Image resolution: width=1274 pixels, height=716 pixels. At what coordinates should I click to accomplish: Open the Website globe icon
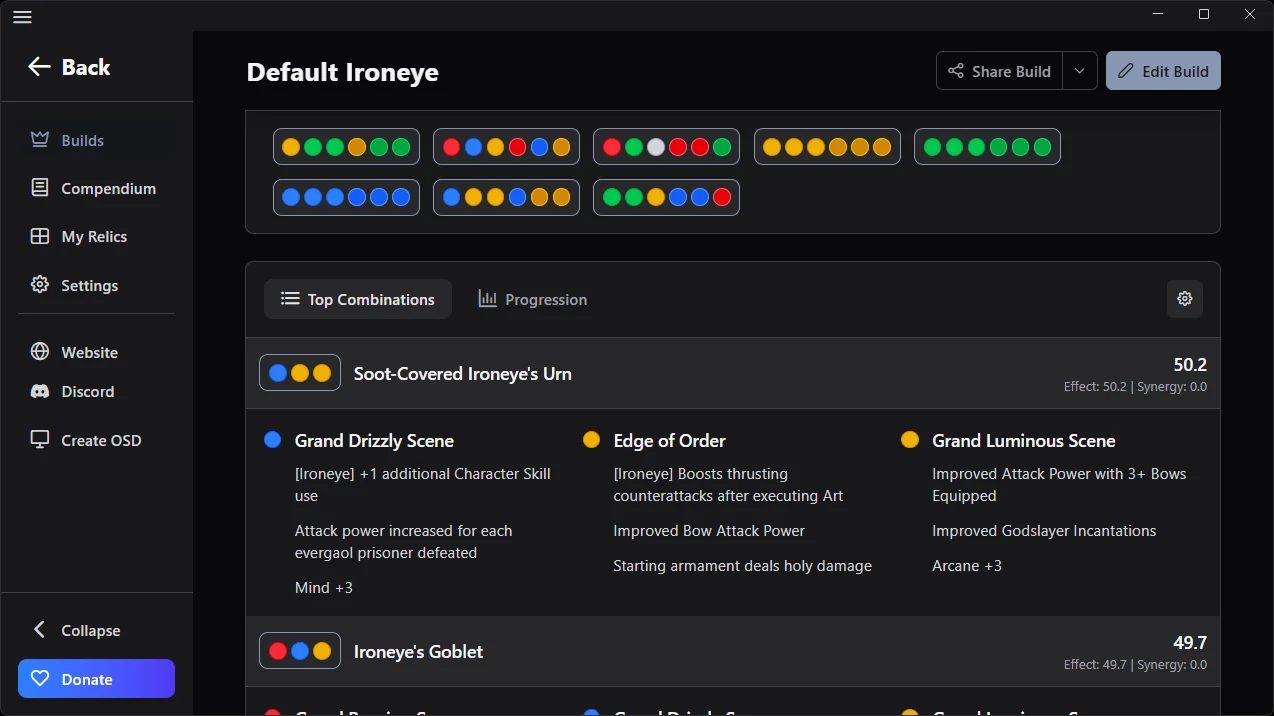40,352
